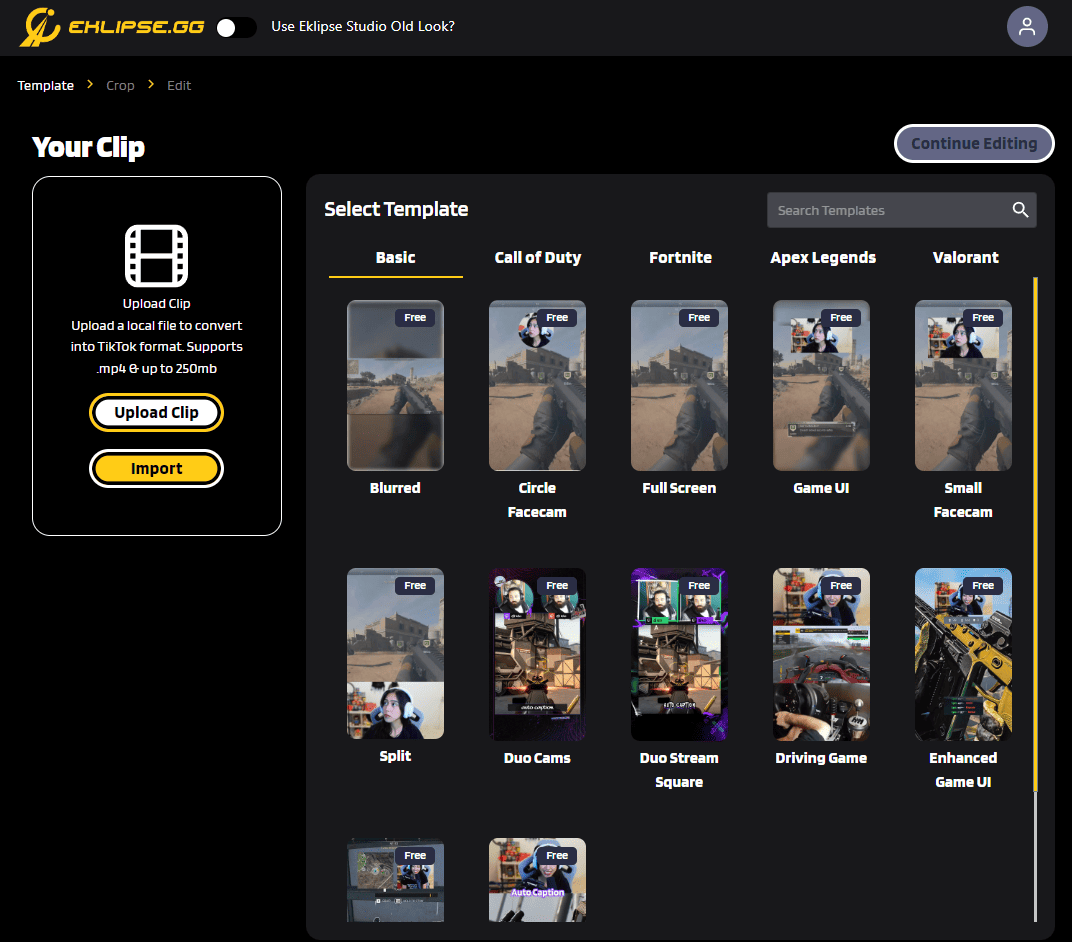
Task: Select the Game UI template thumbnail
Action: (821, 386)
